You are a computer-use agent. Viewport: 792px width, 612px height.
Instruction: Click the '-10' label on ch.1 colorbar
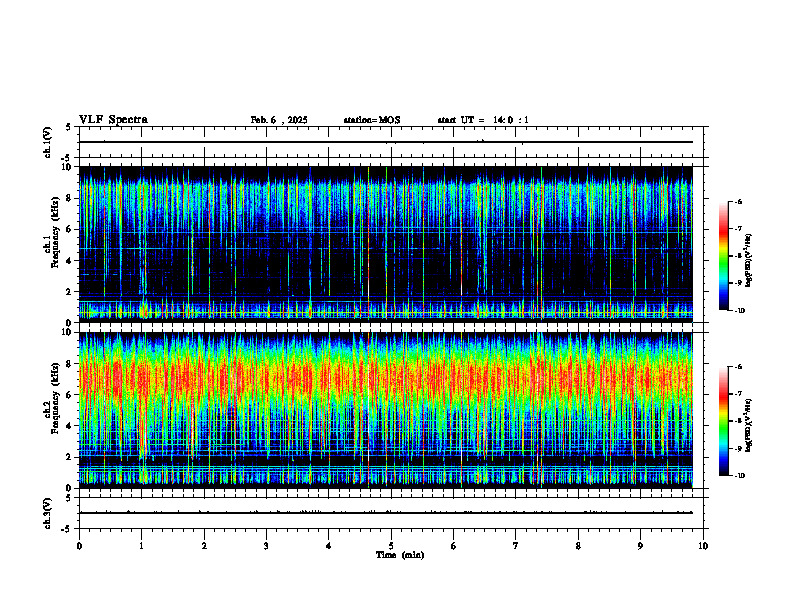tap(739, 311)
